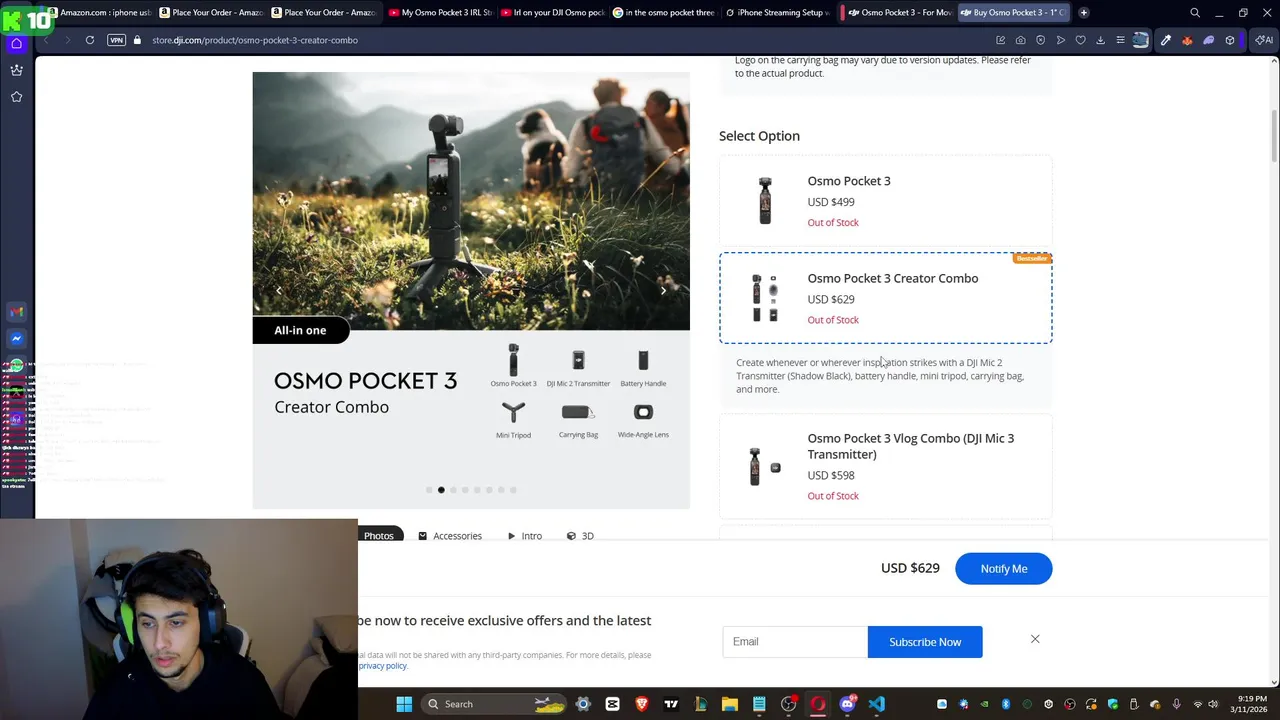Click the snapshot camera icon in toolbar
This screenshot has height=720, width=1280.
tap(1020, 40)
